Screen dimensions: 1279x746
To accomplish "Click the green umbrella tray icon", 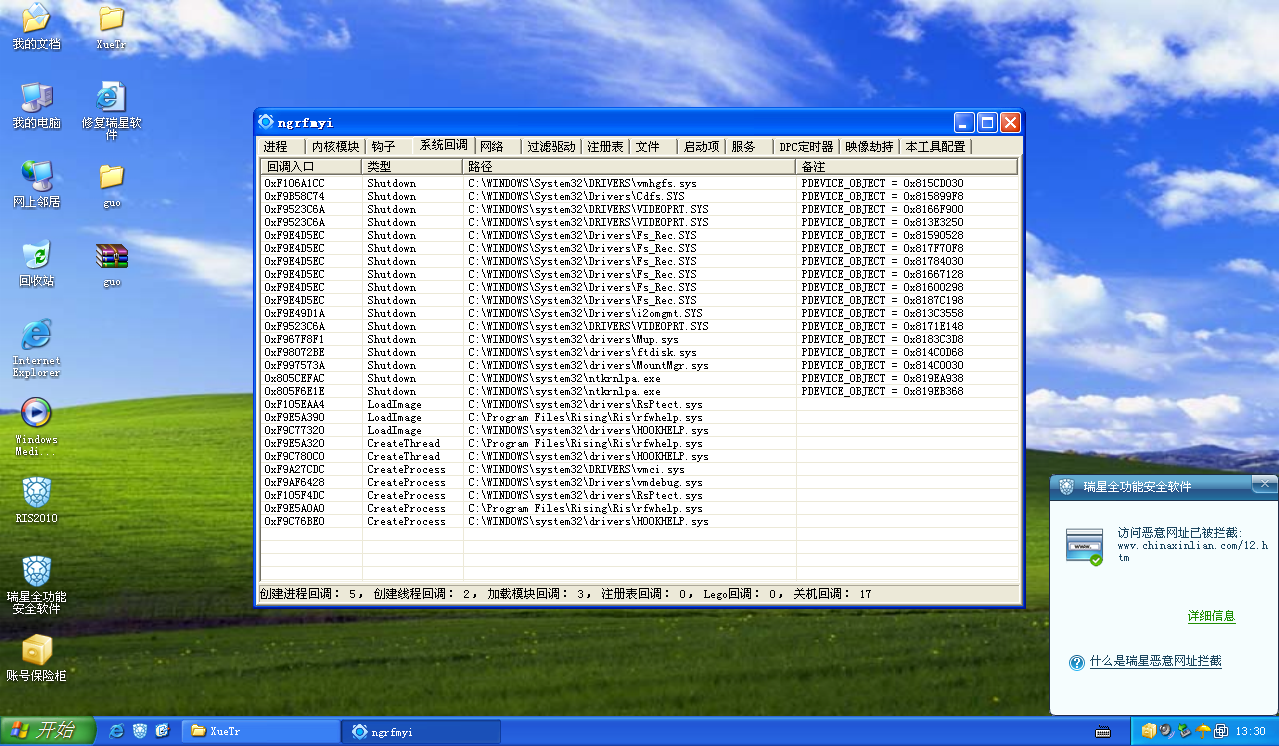I will tap(1203, 731).
